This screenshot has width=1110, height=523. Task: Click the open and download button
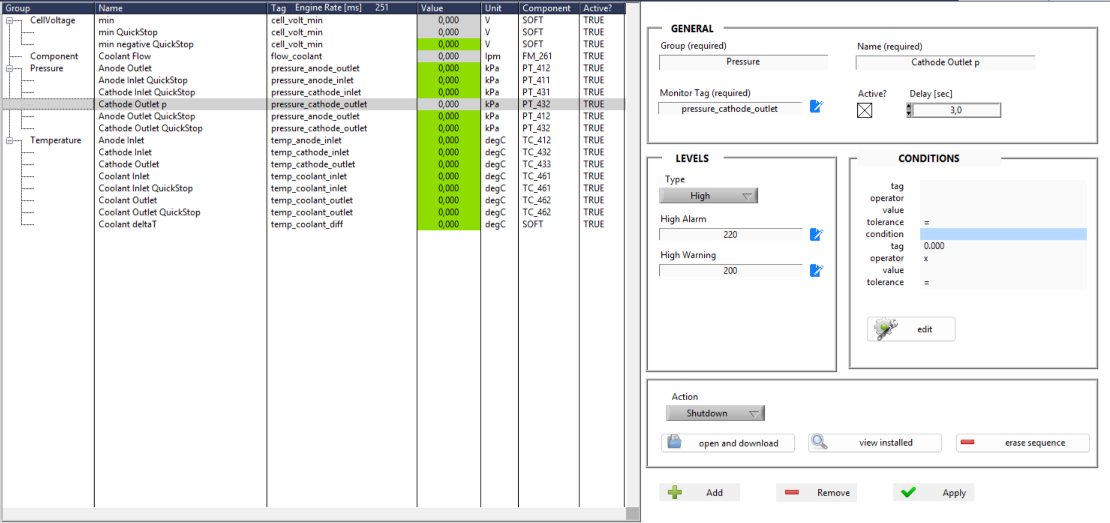click(x=727, y=443)
